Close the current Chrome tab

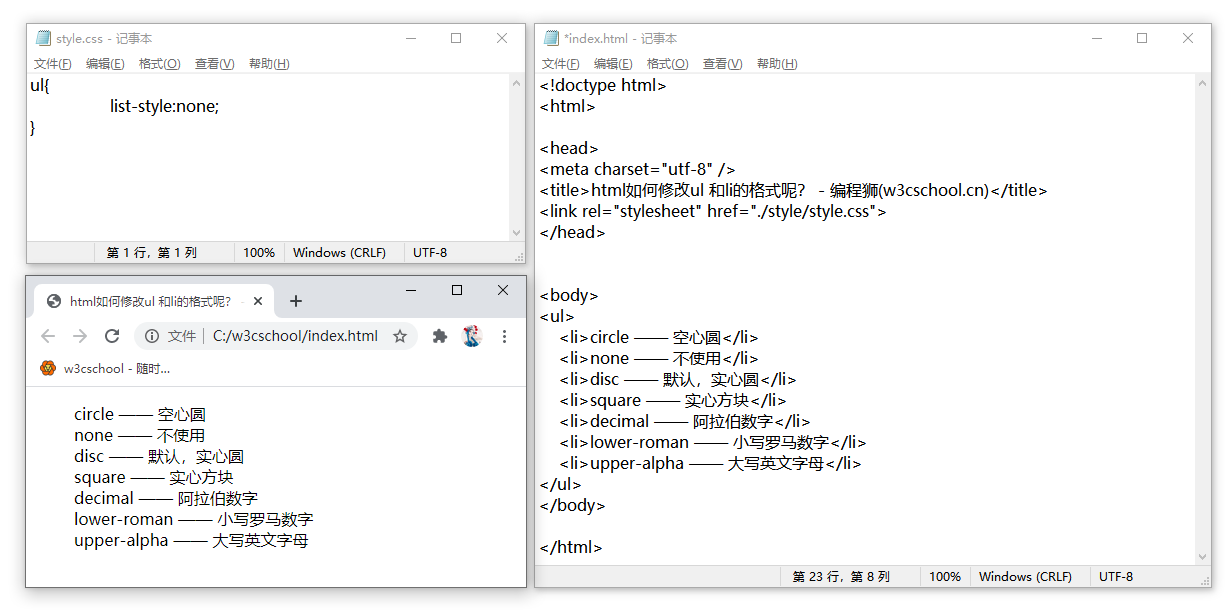point(258,301)
